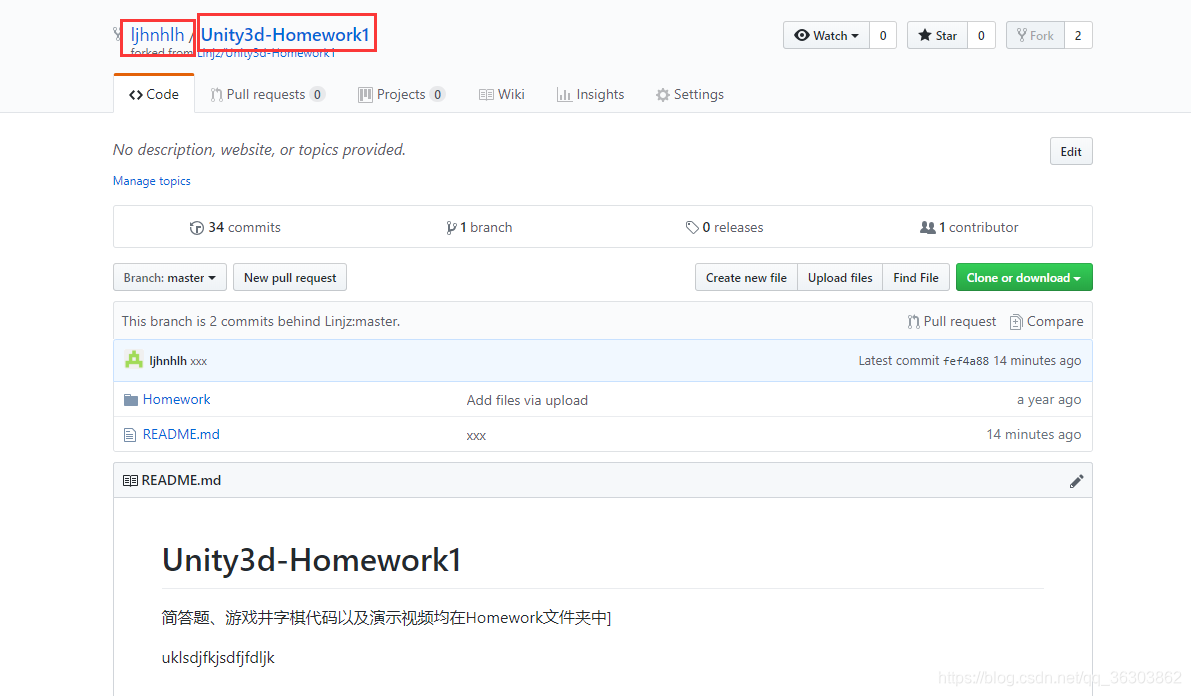The height and width of the screenshot is (696, 1191).
Task: Expand the Branch: master dropdown
Action: tap(169, 277)
